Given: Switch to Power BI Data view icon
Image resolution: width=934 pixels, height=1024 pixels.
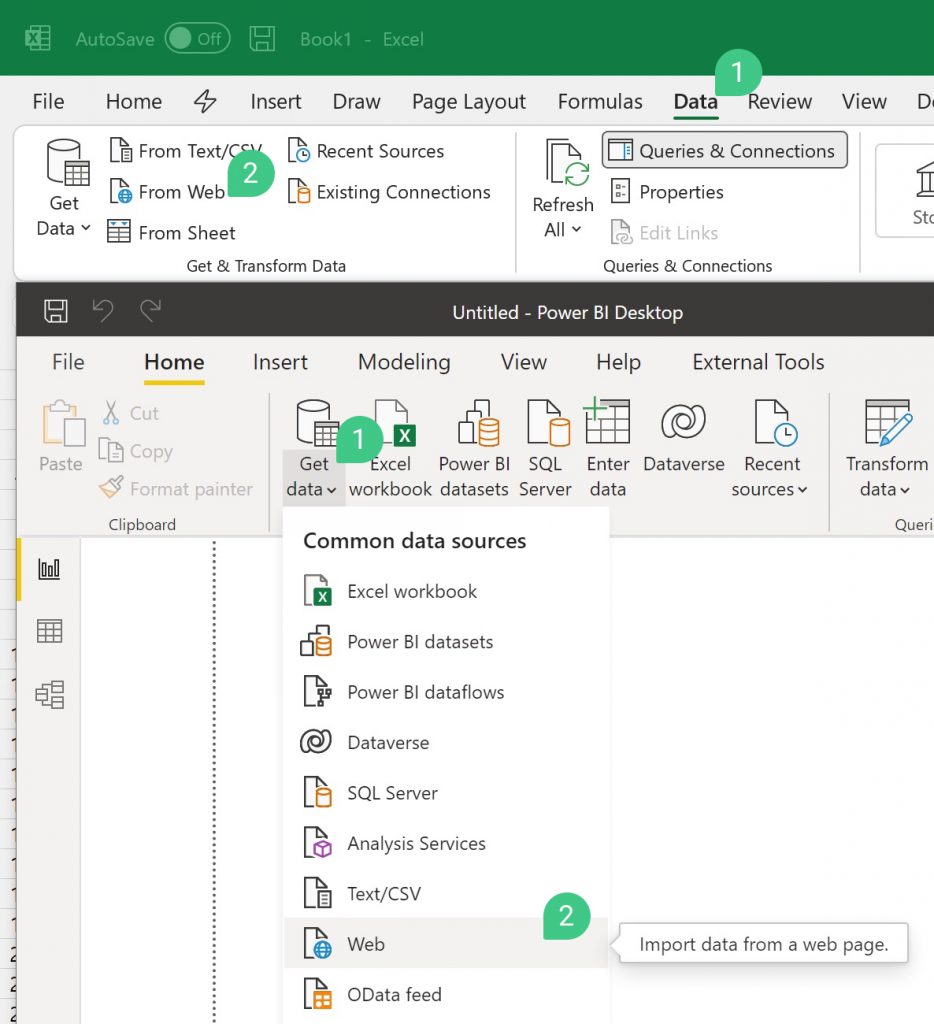Looking at the screenshot, I should [x=49, y=631].
